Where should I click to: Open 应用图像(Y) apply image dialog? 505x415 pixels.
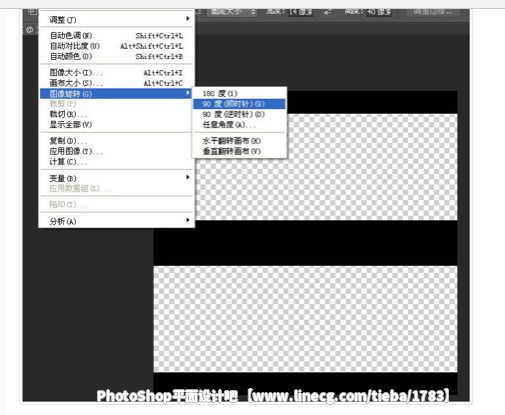coord(116,151)
